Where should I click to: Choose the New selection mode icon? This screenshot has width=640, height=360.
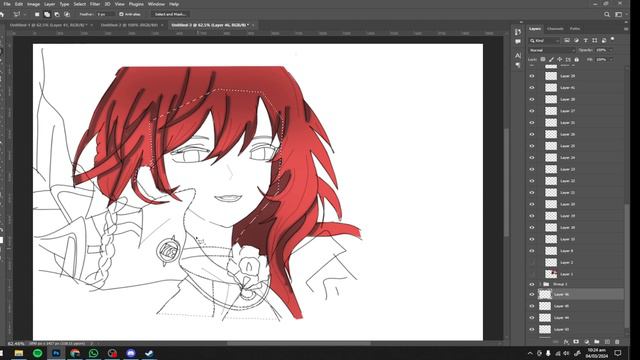tap(37, 14)
